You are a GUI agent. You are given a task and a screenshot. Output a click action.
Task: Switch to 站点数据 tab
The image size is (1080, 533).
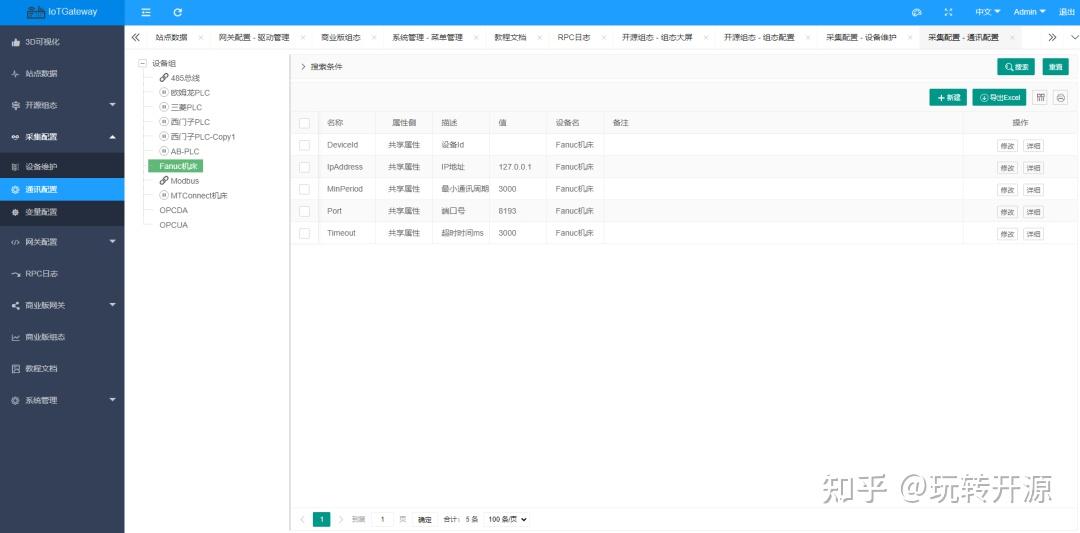click(171, 37)
